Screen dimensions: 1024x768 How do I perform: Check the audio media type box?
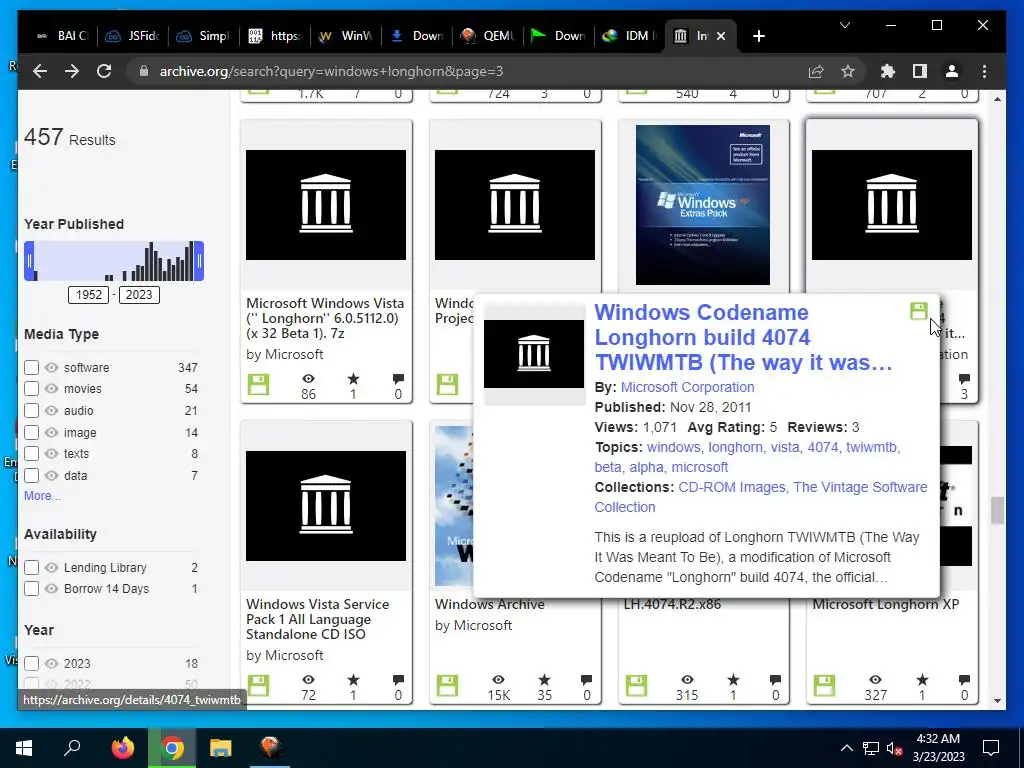(x=31, y=411)
